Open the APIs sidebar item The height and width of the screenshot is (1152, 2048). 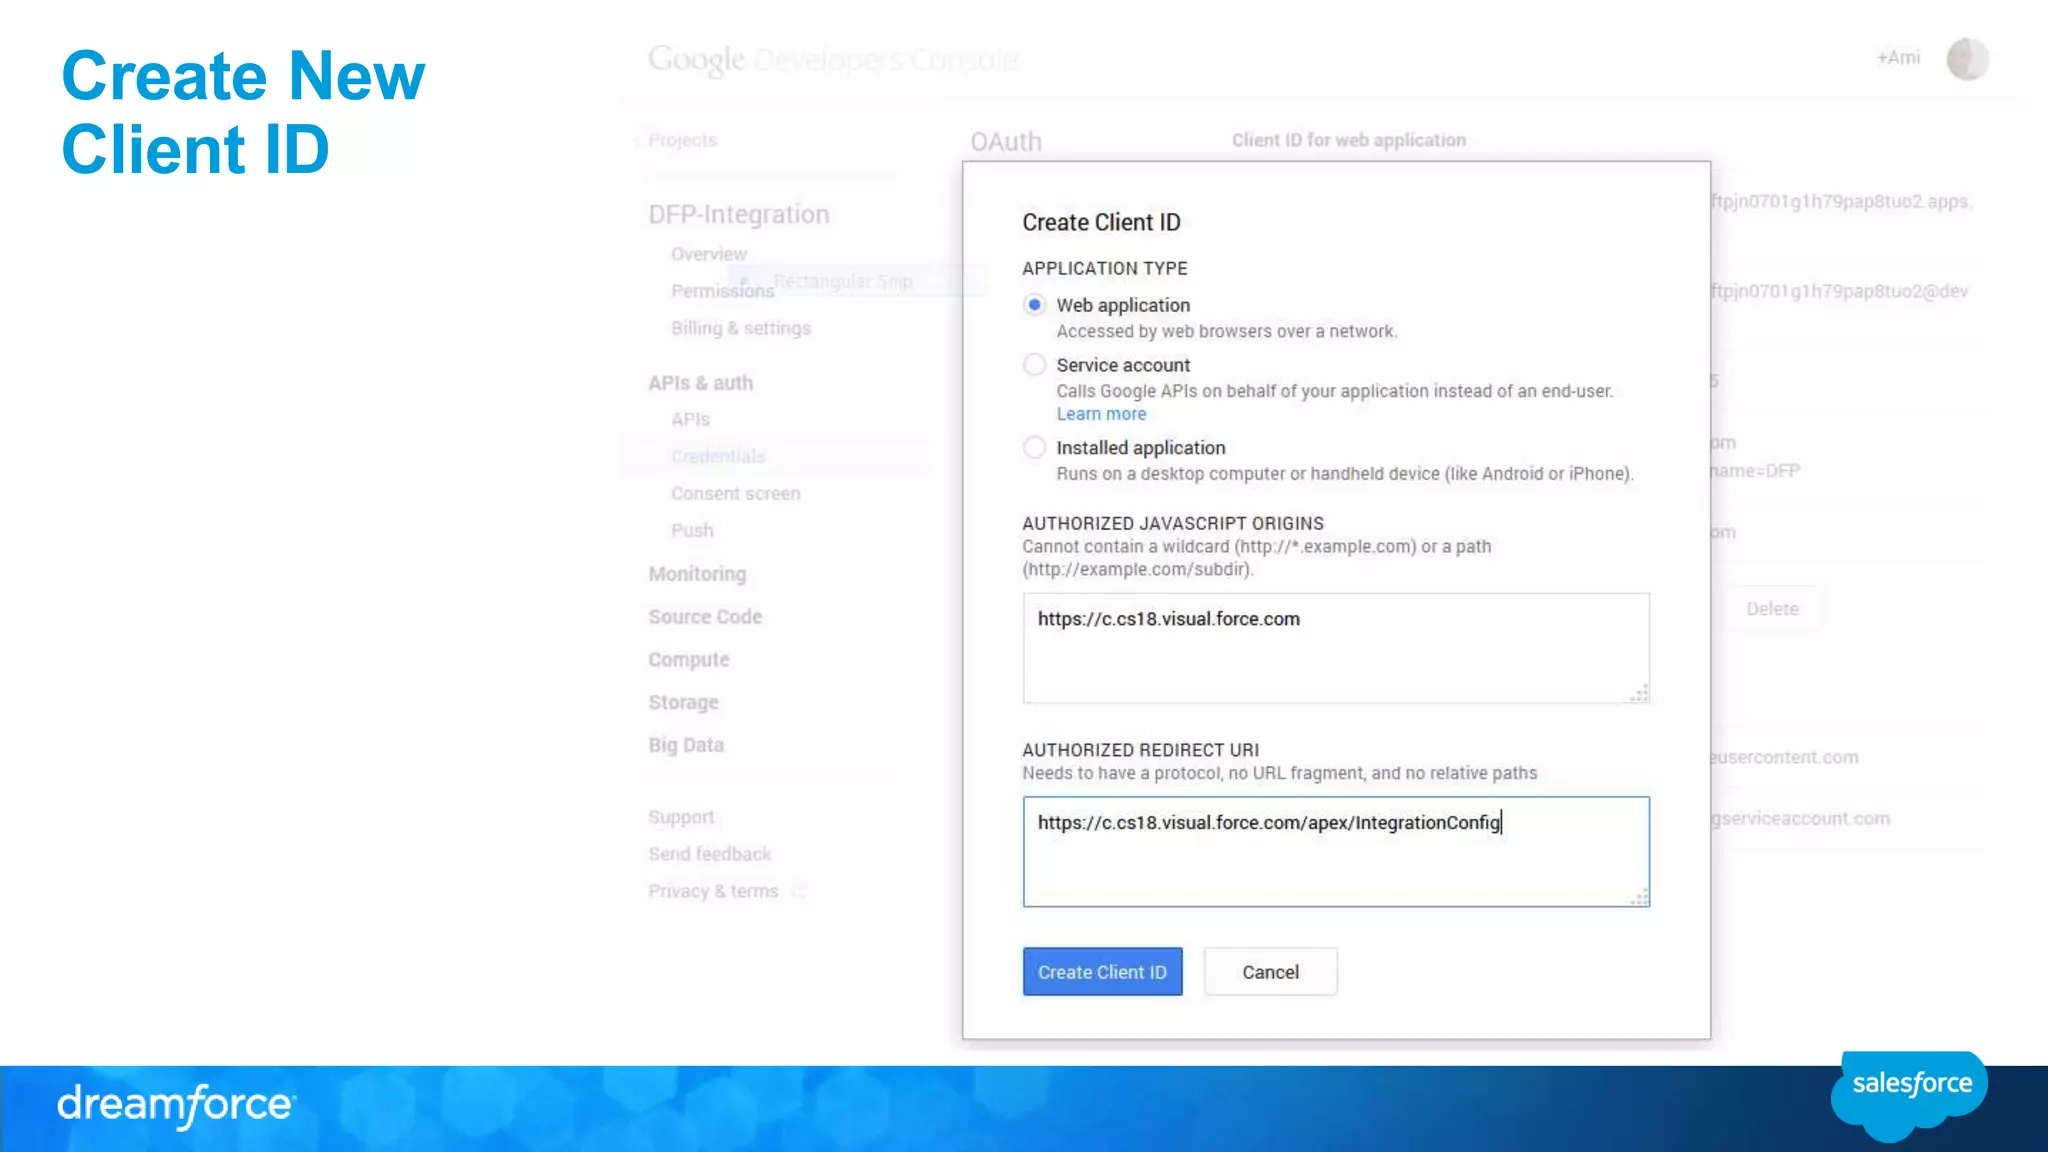point(690,419)
